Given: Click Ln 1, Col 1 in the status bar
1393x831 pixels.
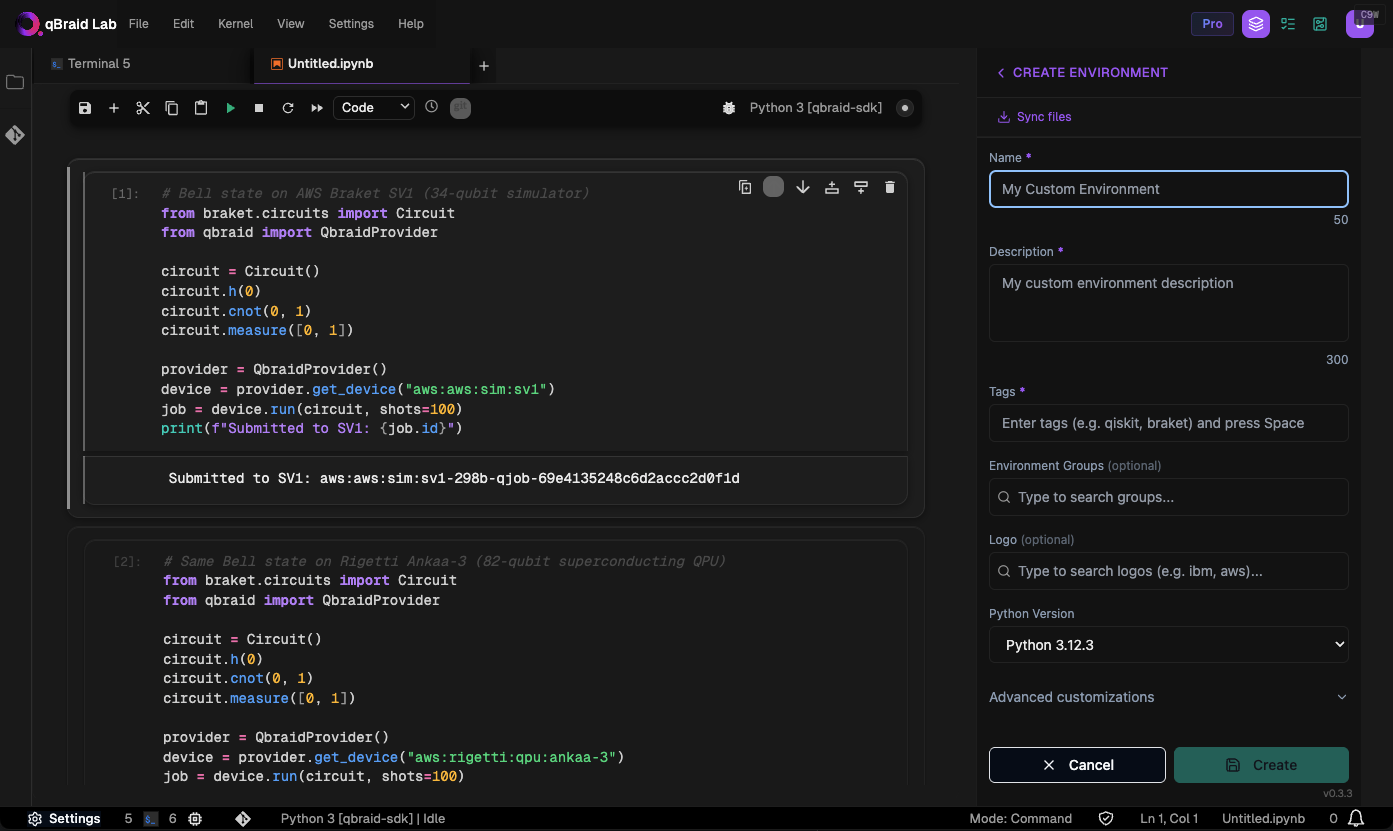Looking at the screenshot, I should click(1169, 818).
